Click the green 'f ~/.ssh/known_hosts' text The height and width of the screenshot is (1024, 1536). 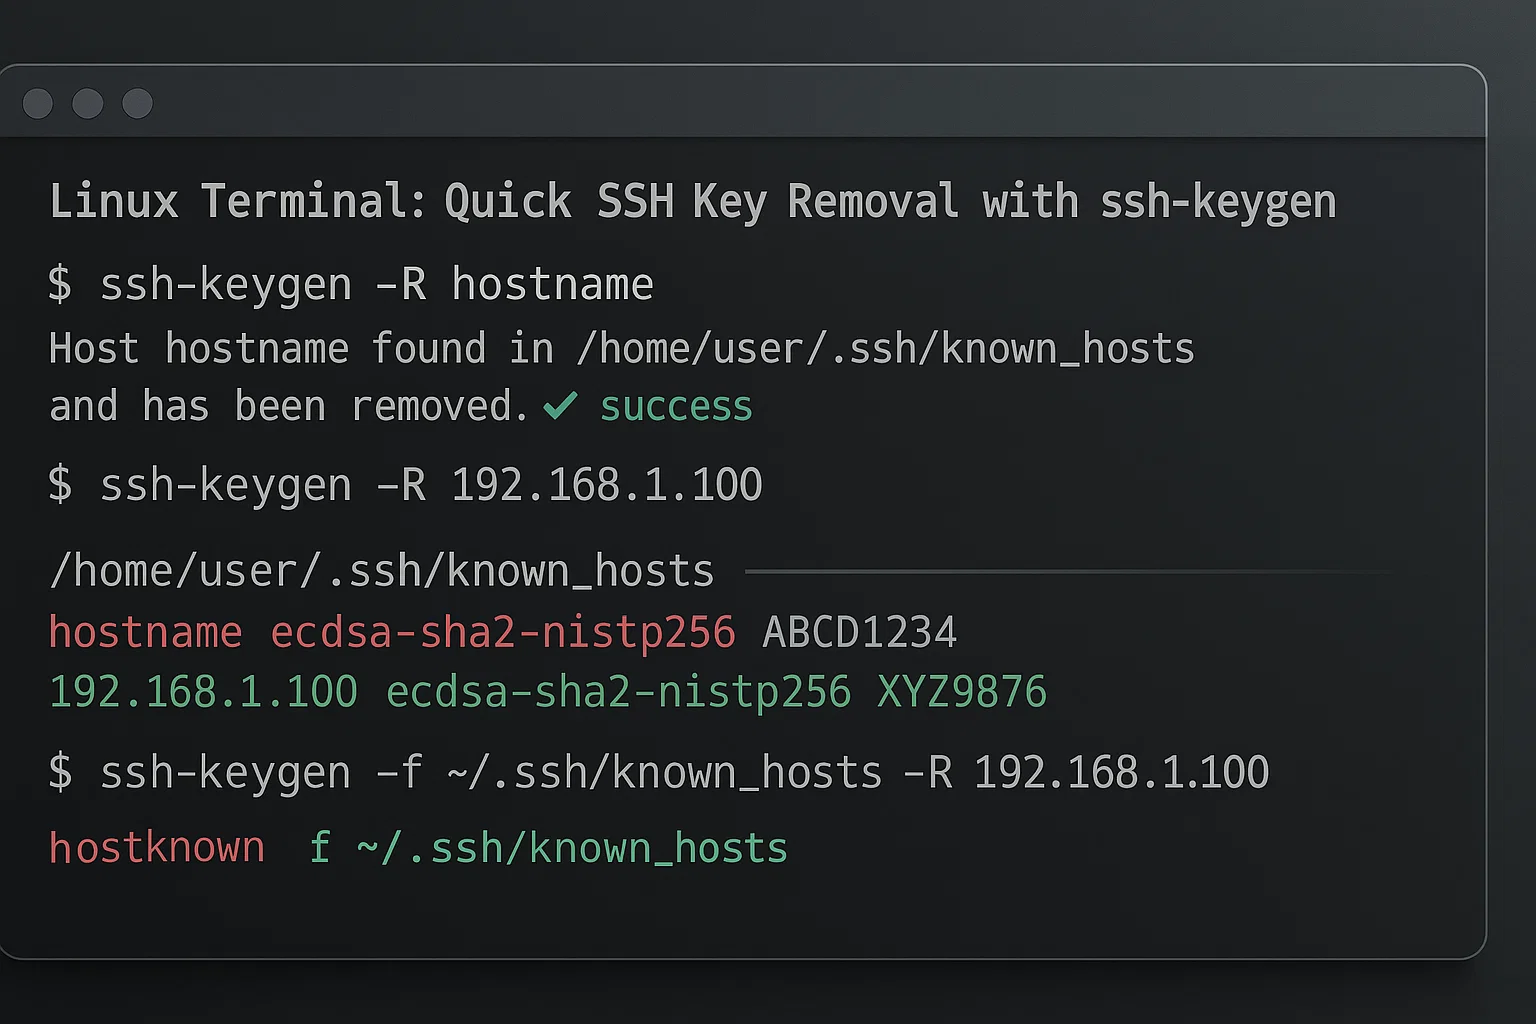coord(548,848)
